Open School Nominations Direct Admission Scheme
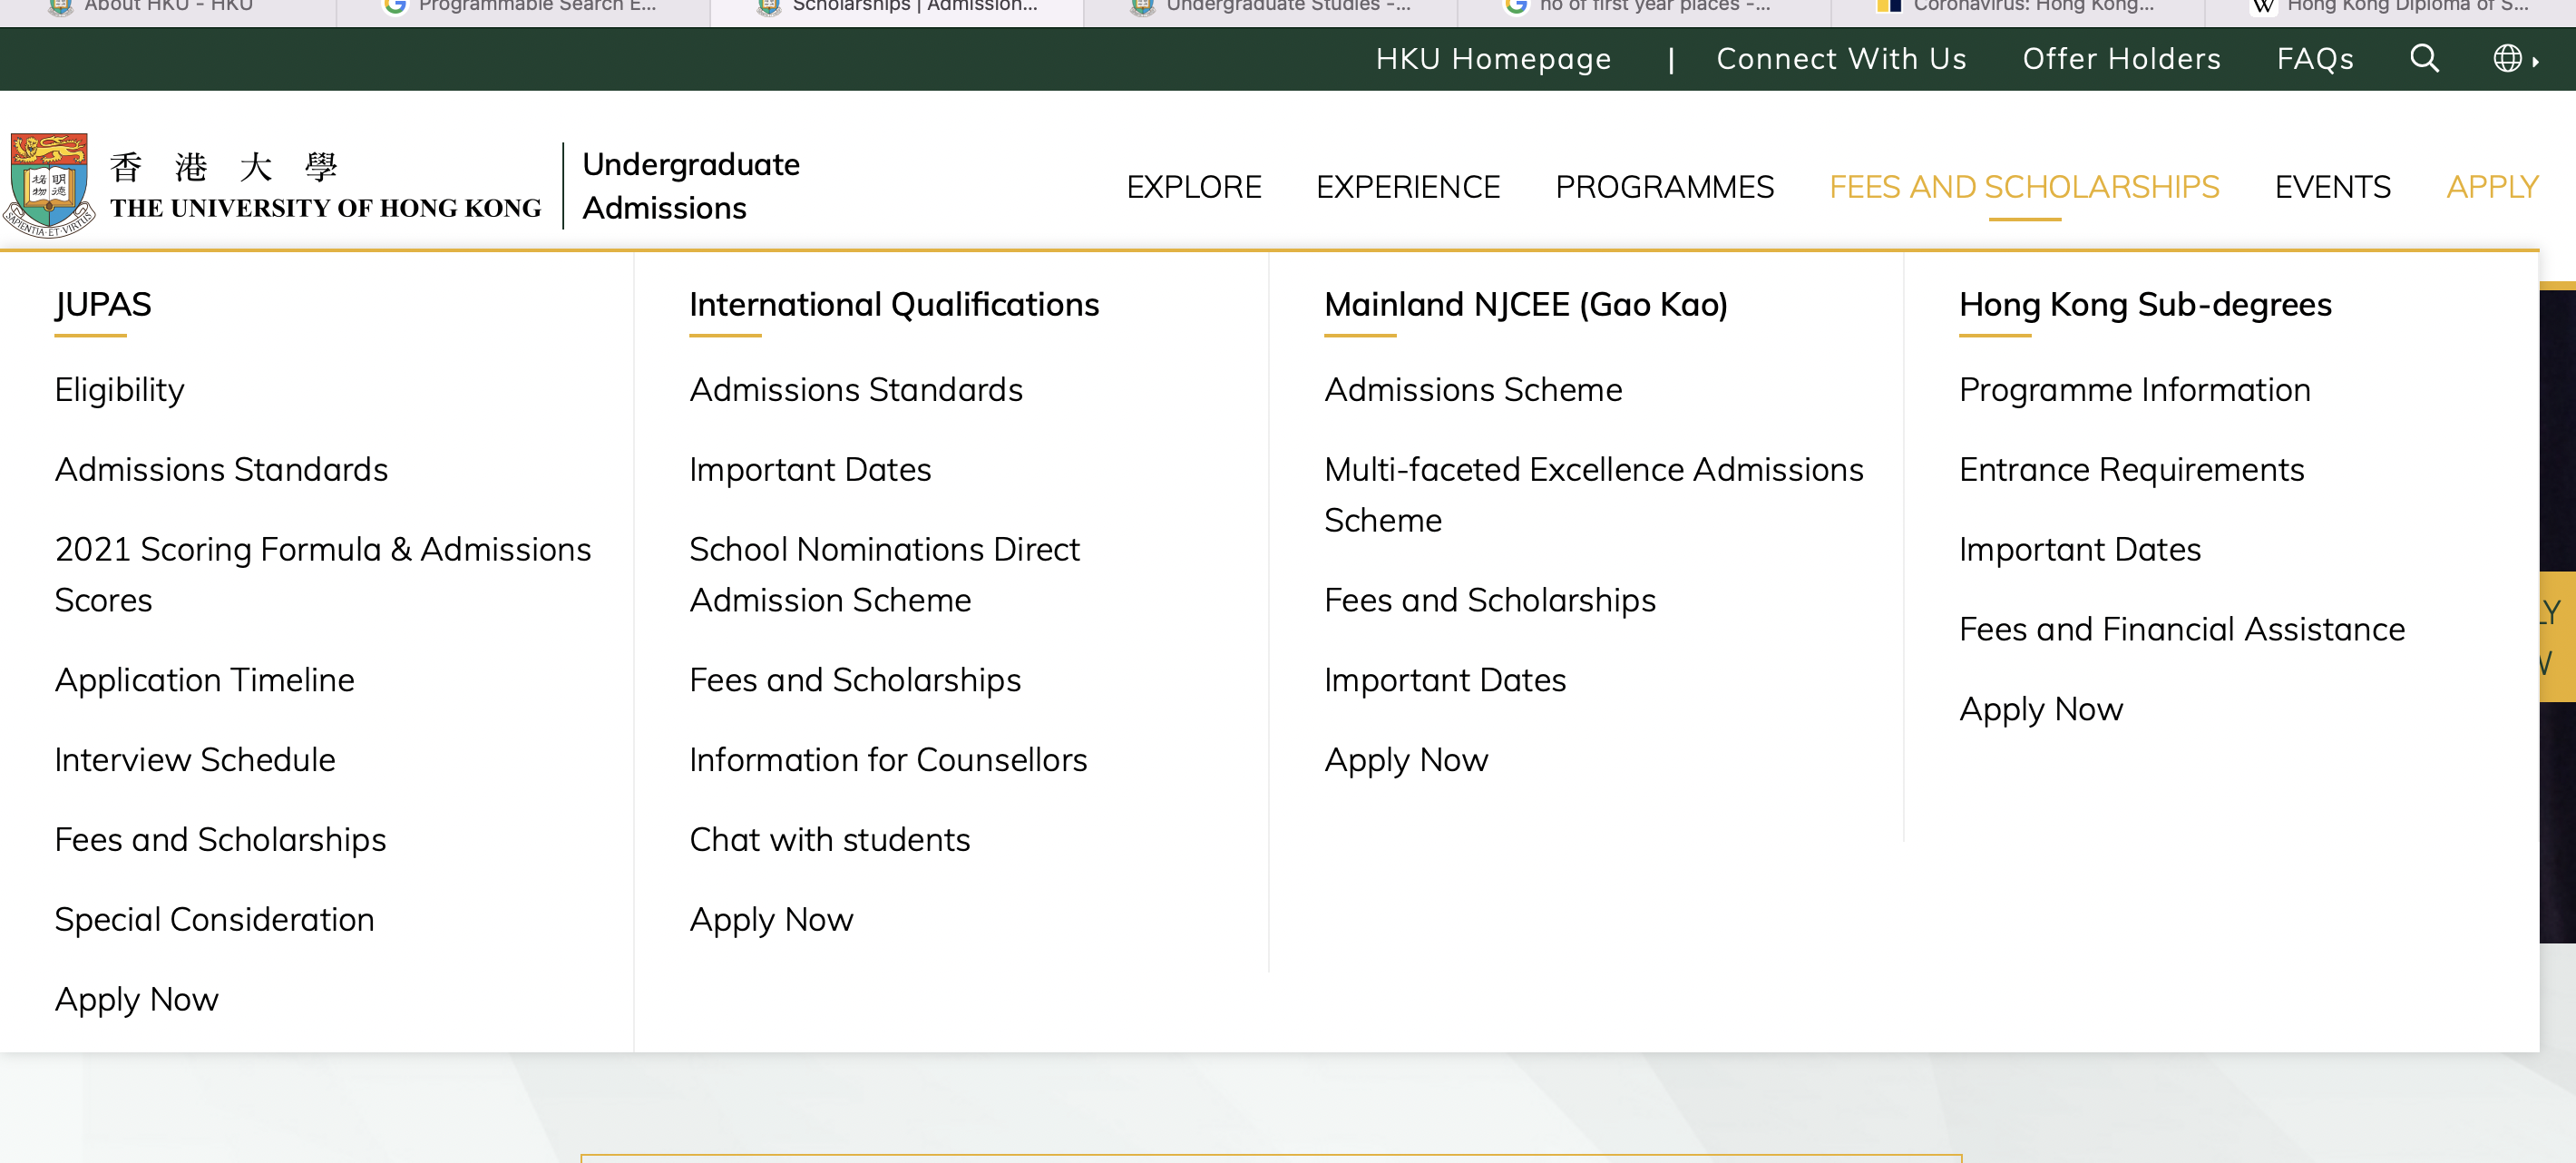2576x1163 pixels. (884, 574)
